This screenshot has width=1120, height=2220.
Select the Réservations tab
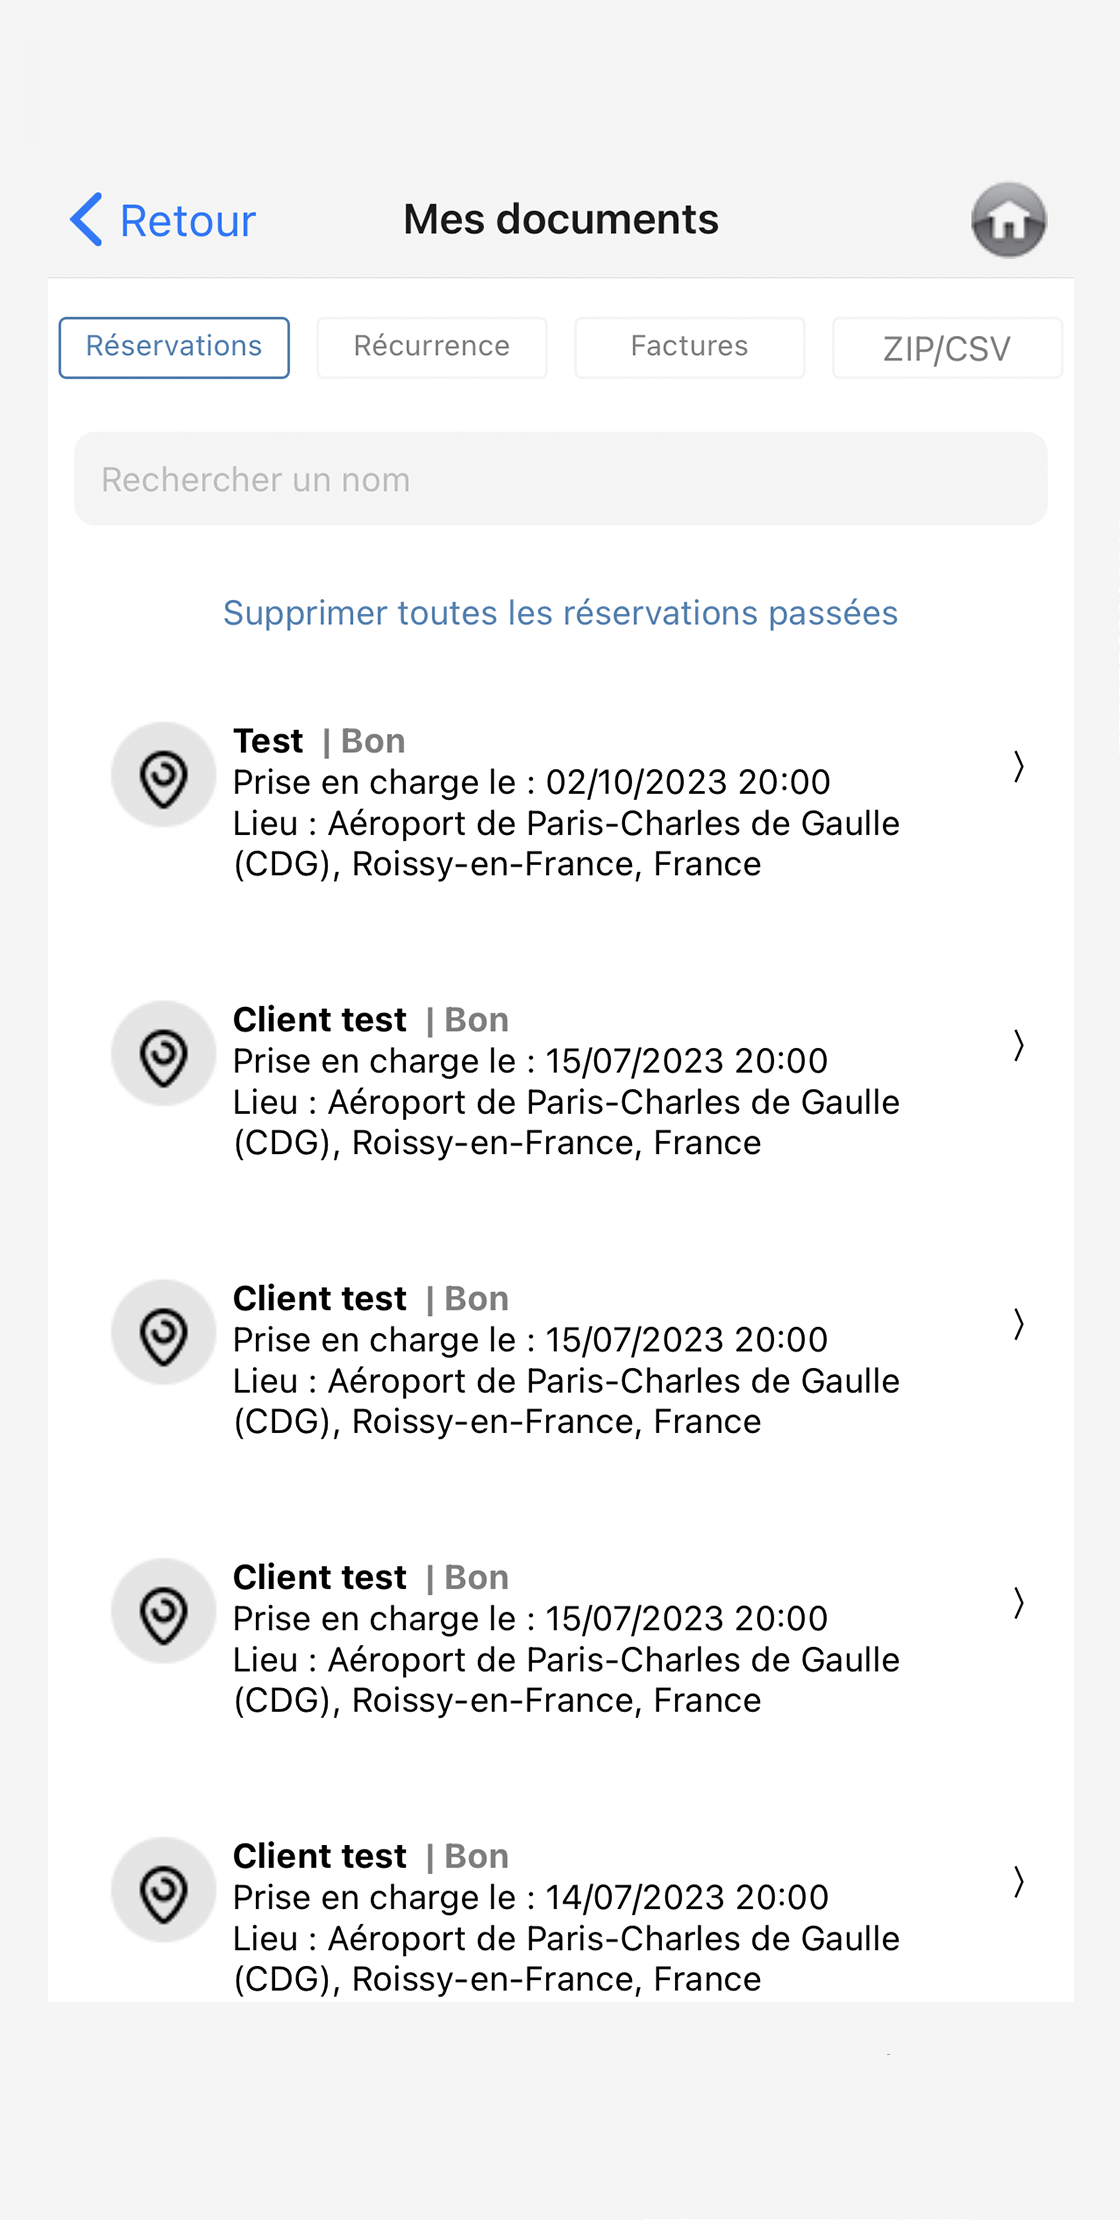pos(174,348)
